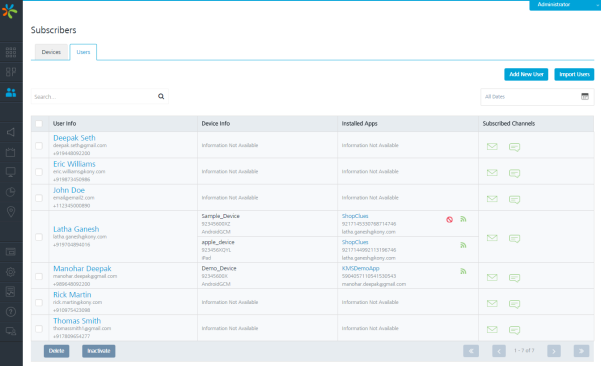Switch to the Devices tab
The image size is (601, 366).
pos(51,52)
